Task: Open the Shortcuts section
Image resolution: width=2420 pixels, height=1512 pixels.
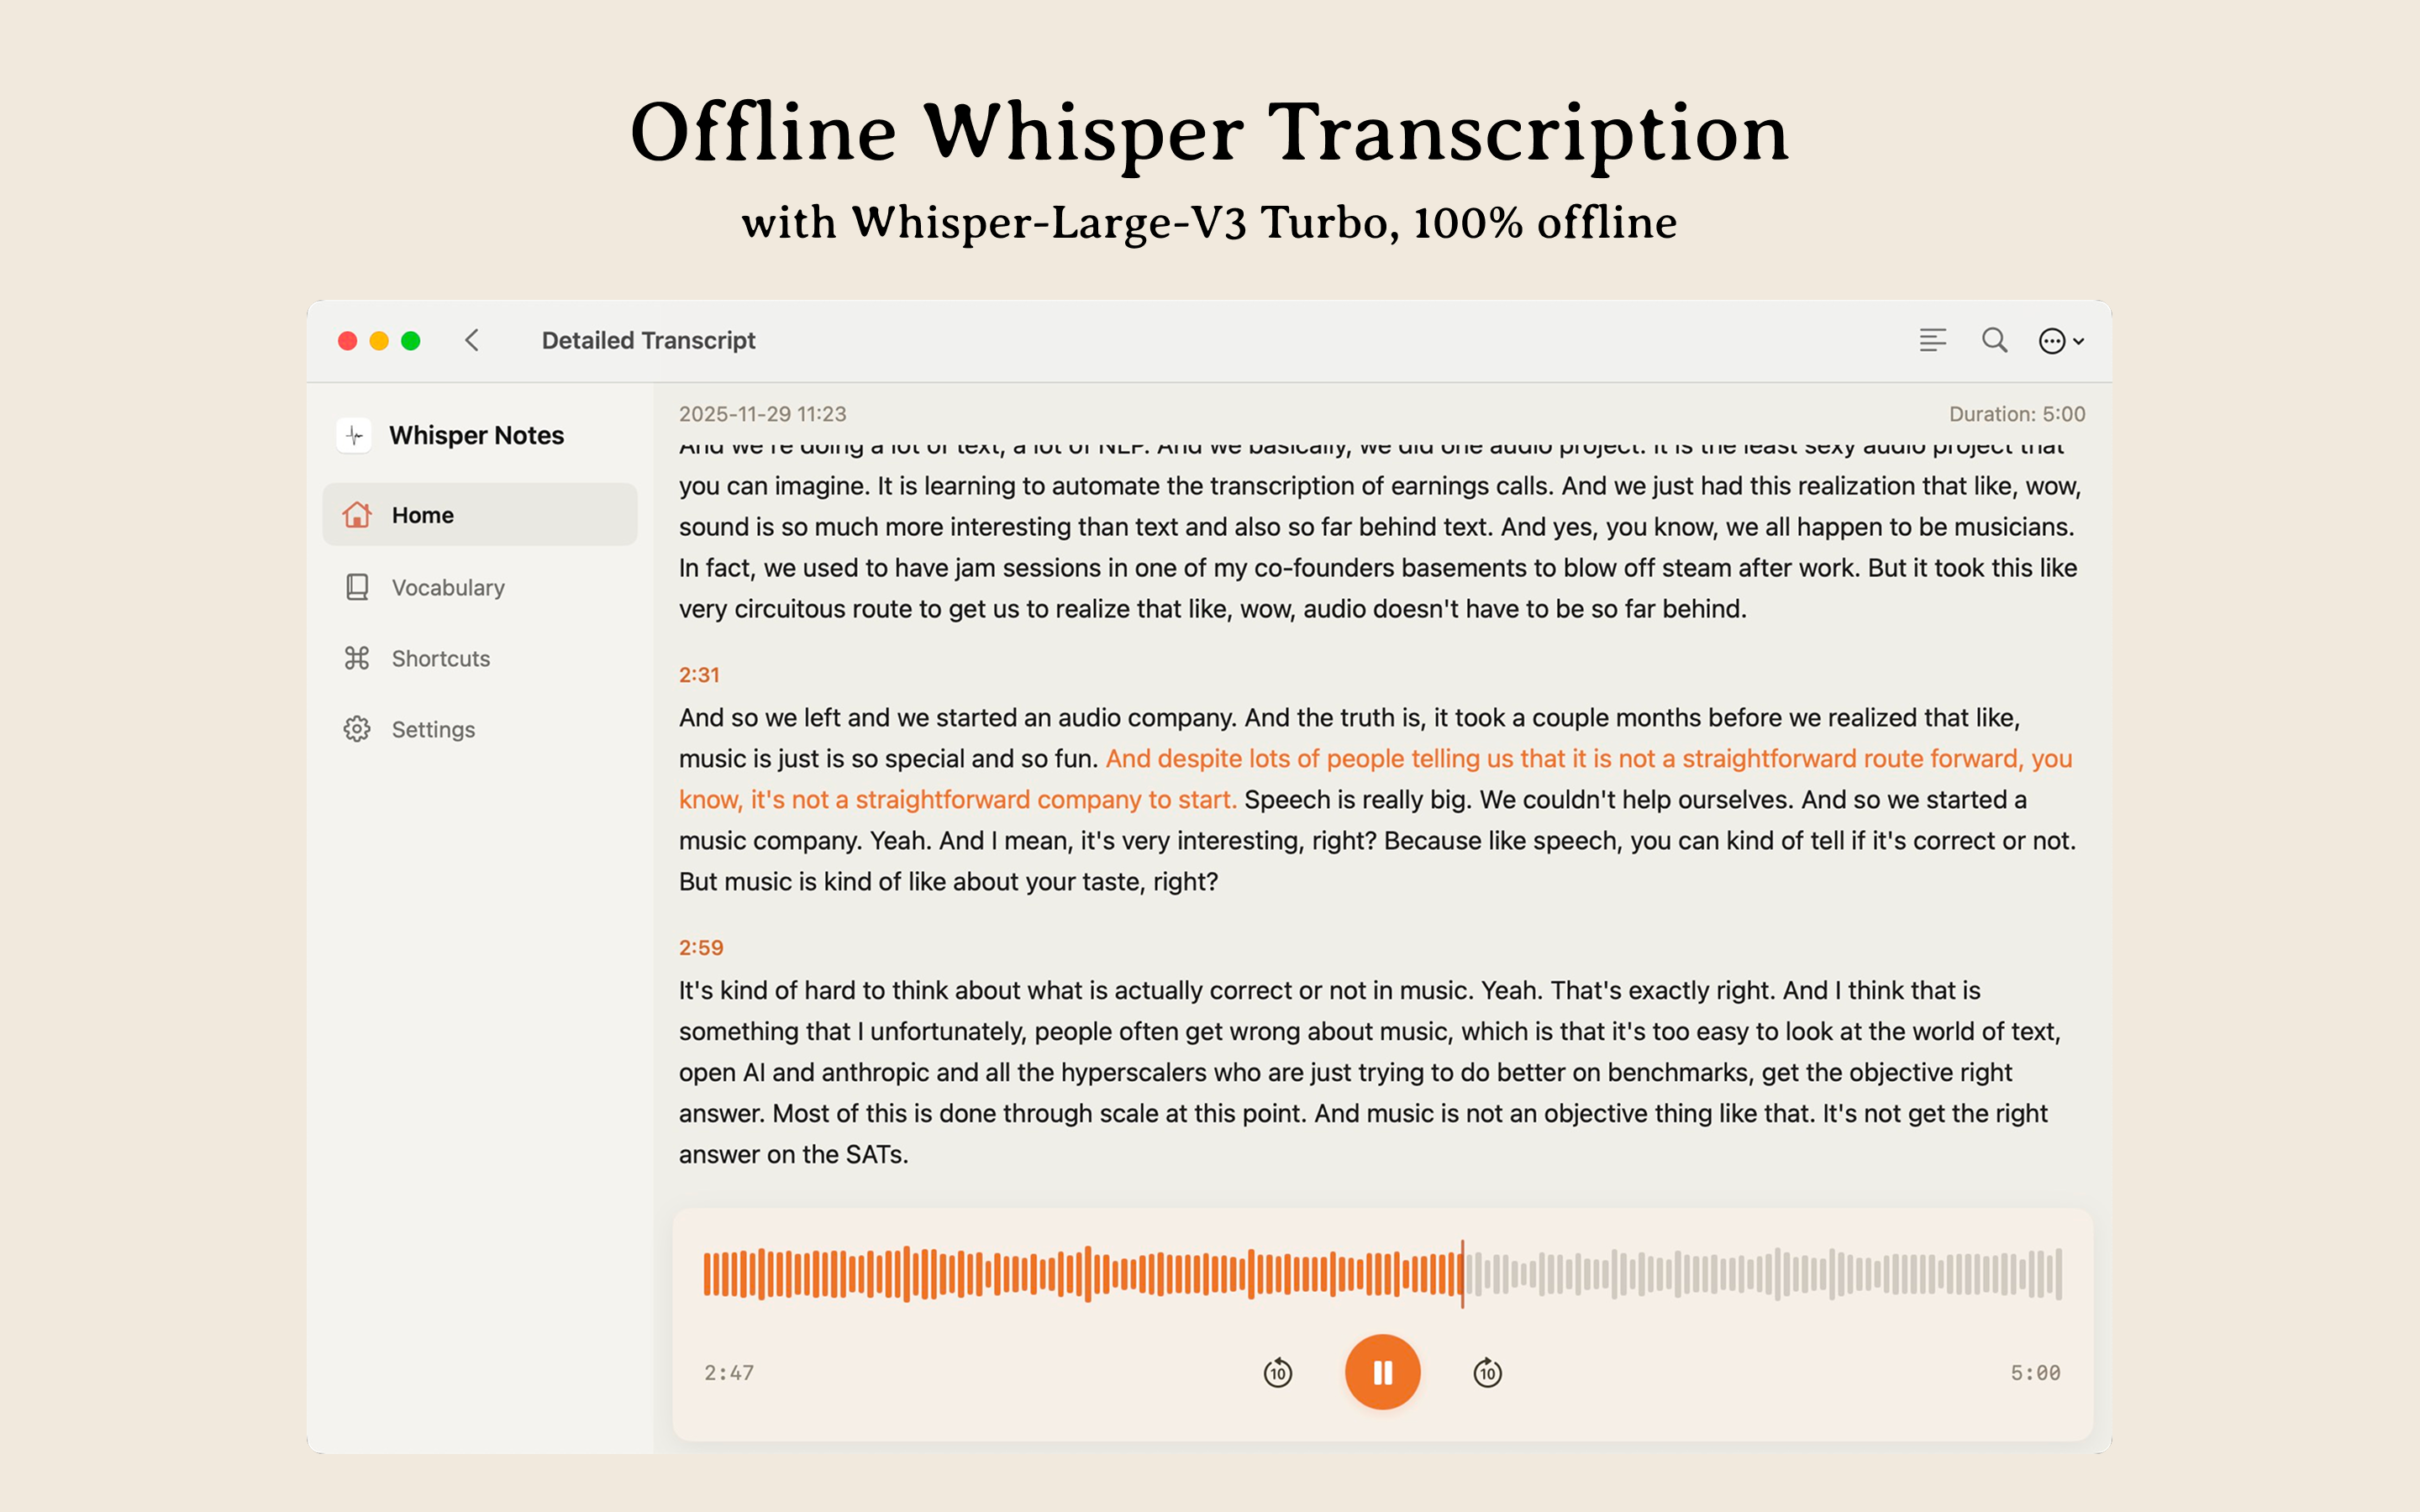Action: click(x=480, y=658)
